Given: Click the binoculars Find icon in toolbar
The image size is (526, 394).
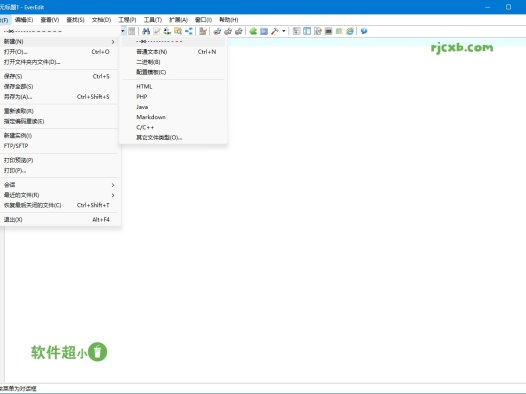Looking at the screenshot, I should (146, 31).
